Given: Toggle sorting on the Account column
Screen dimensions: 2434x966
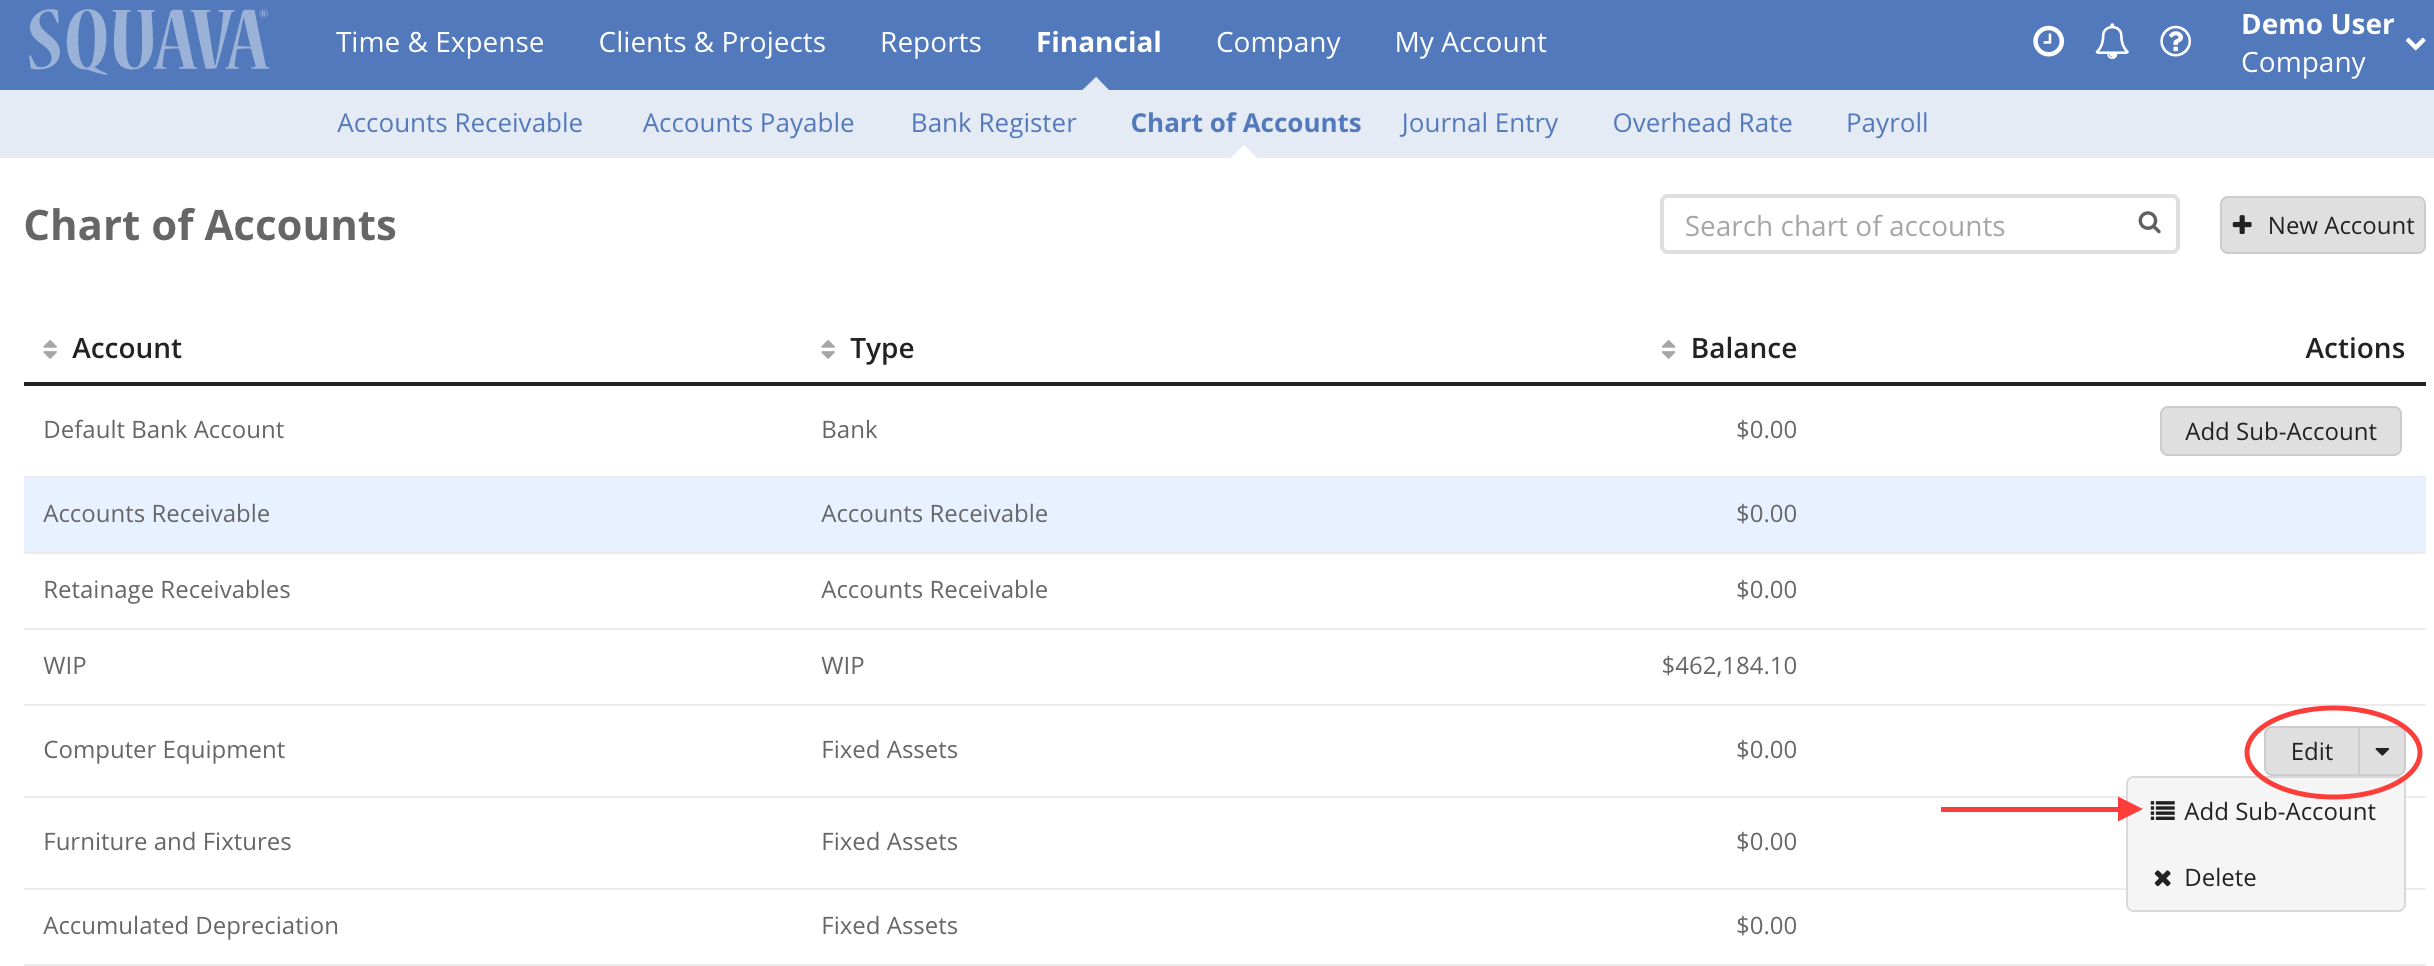Looking at the screenshot, I should (49, 348).
